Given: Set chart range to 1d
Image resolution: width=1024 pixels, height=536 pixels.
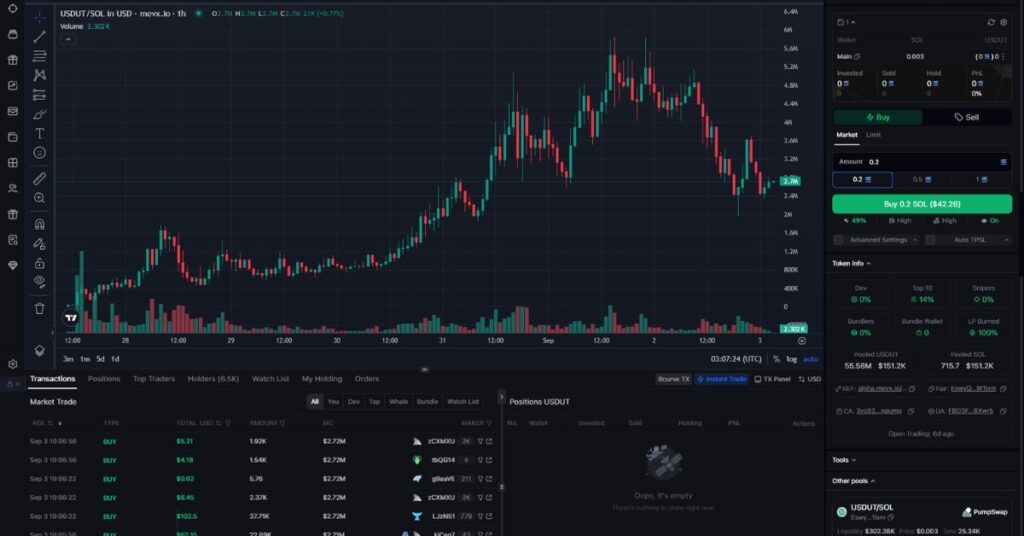Looking at the screenshot, I should [x=115, y=359].
